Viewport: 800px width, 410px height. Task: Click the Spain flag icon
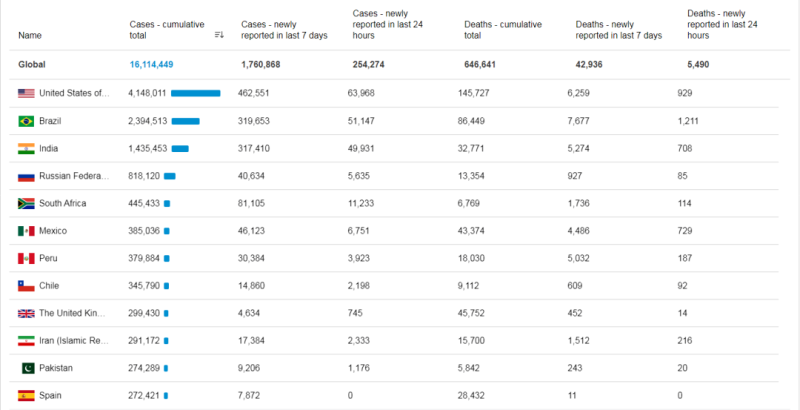(x=27, y=396)
